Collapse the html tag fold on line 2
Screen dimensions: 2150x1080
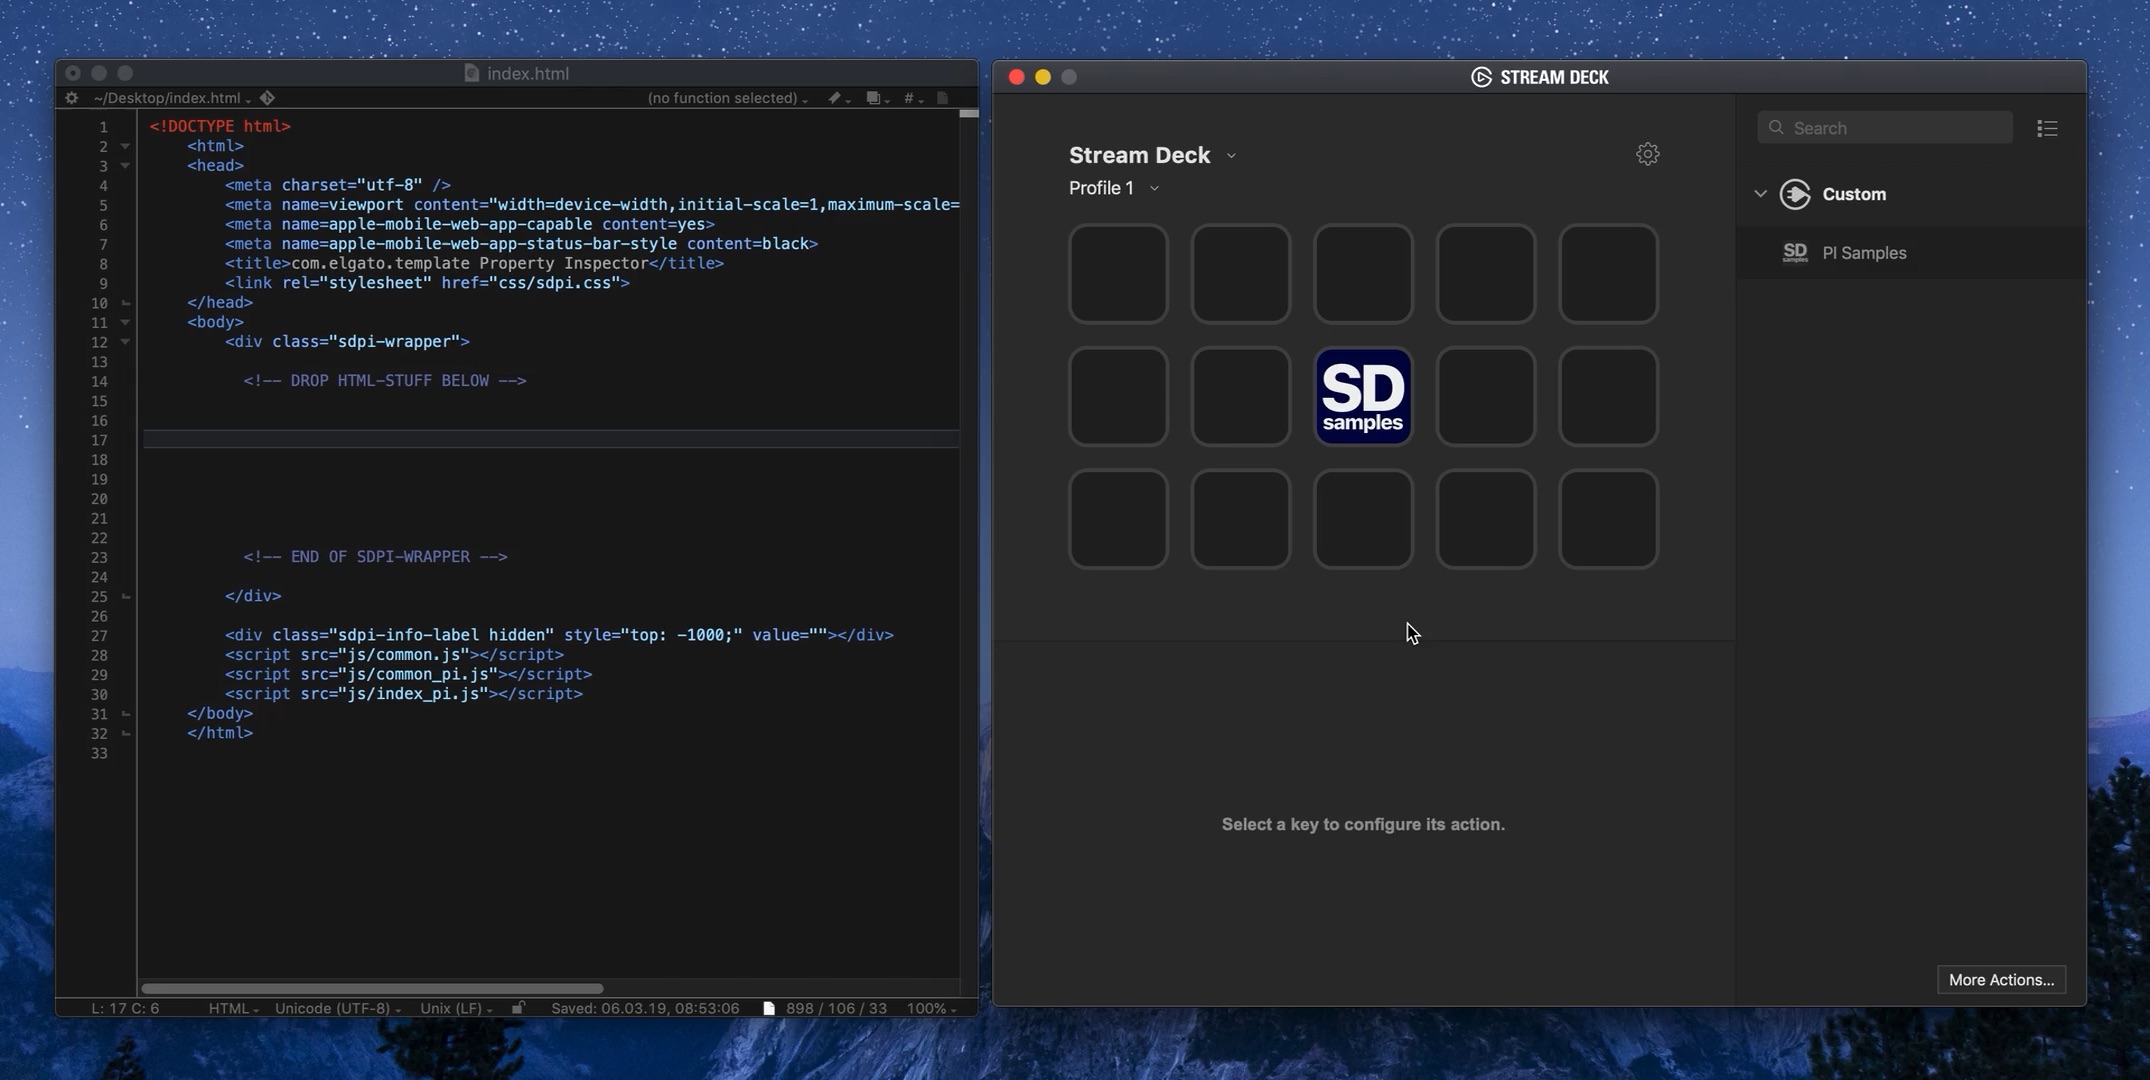click(125, 146)
